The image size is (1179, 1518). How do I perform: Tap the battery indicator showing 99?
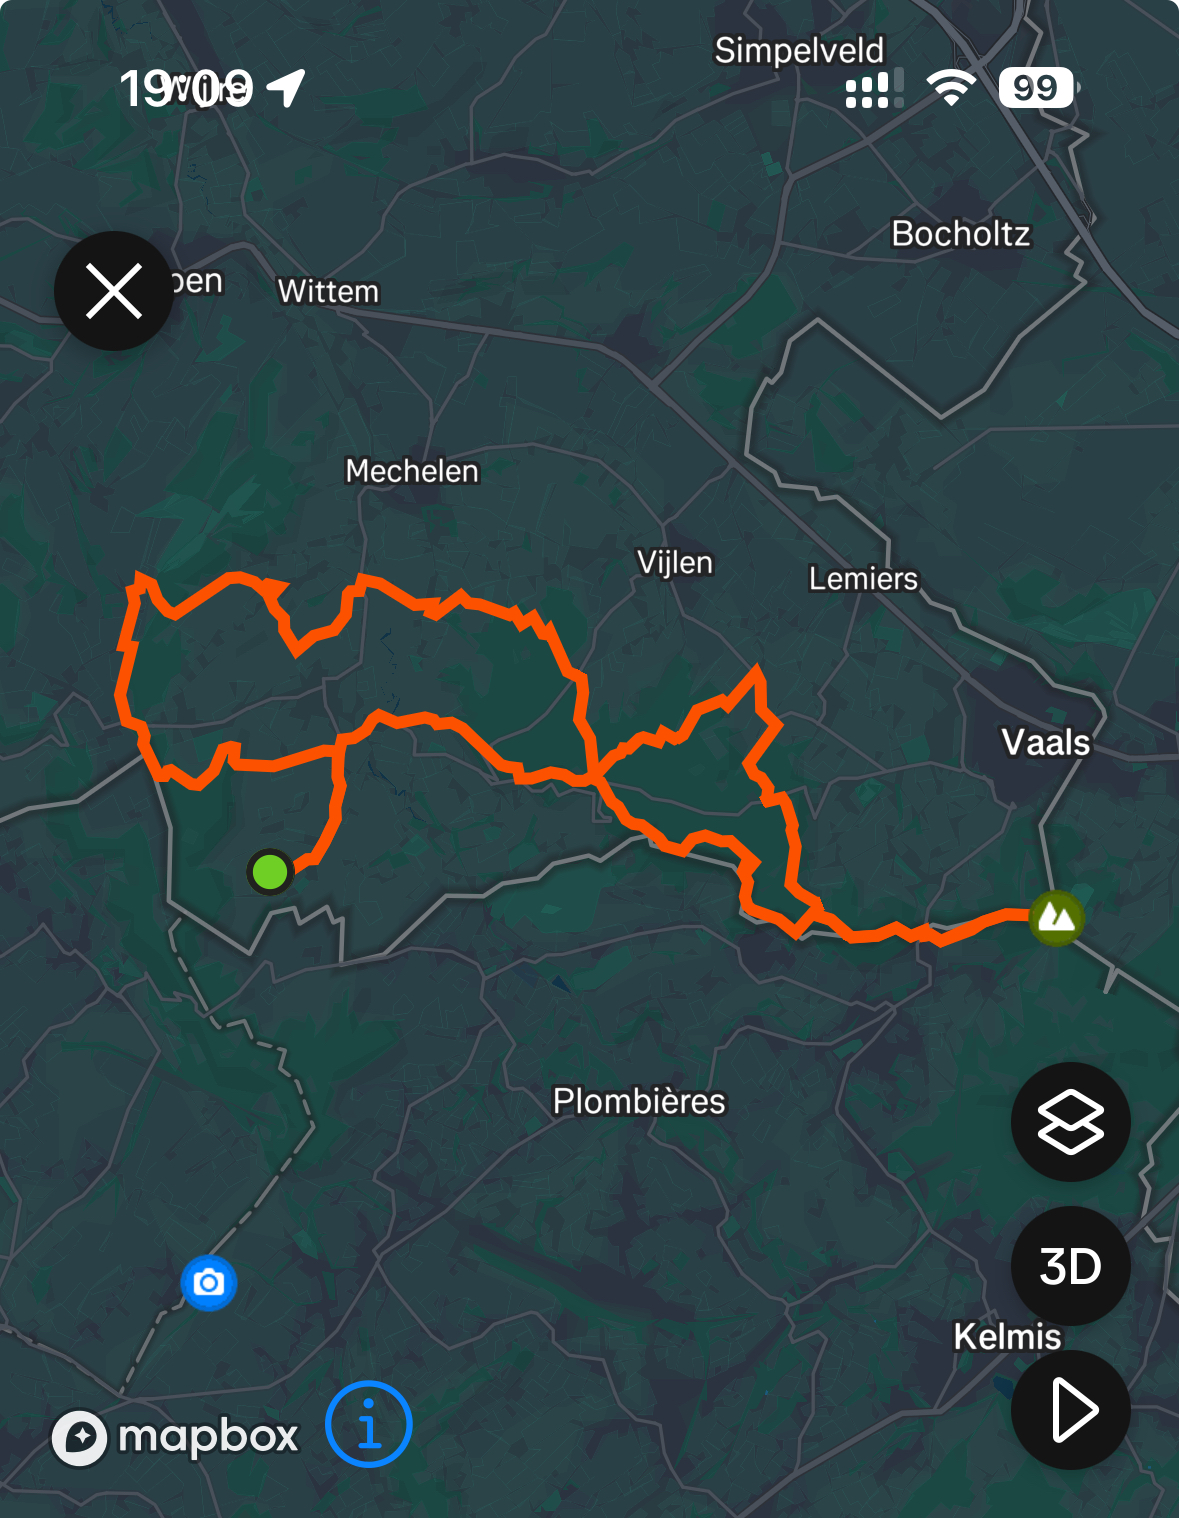click(x=1037, y=88)
